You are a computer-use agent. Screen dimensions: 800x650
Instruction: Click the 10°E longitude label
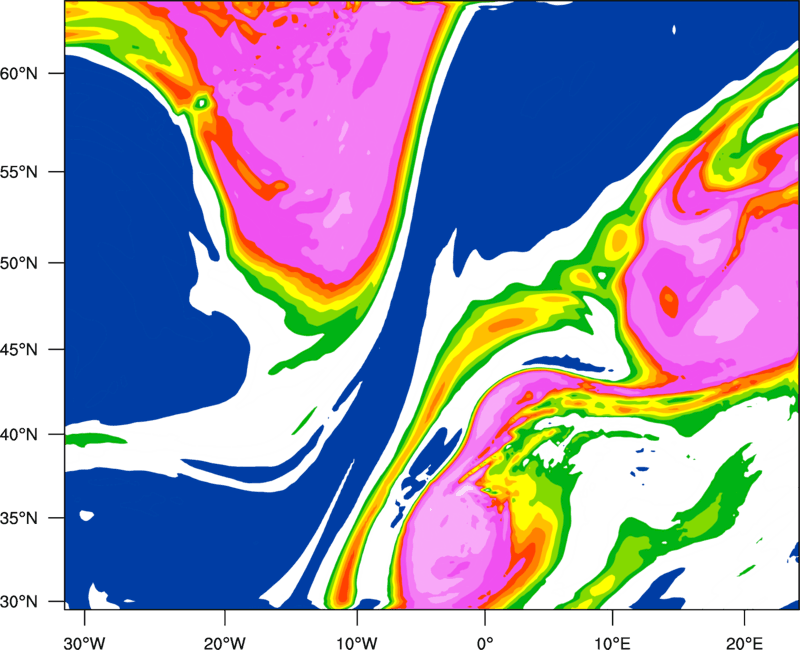[x=612, y=643]
